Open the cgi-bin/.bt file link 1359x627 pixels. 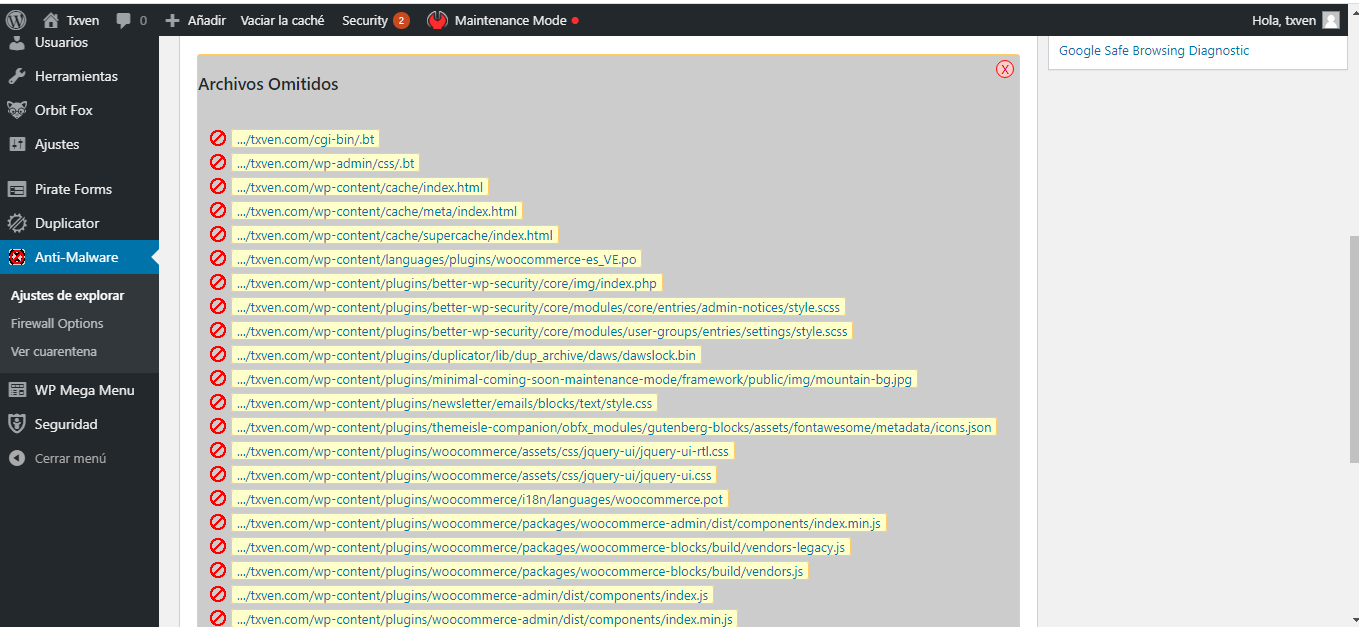305,139
